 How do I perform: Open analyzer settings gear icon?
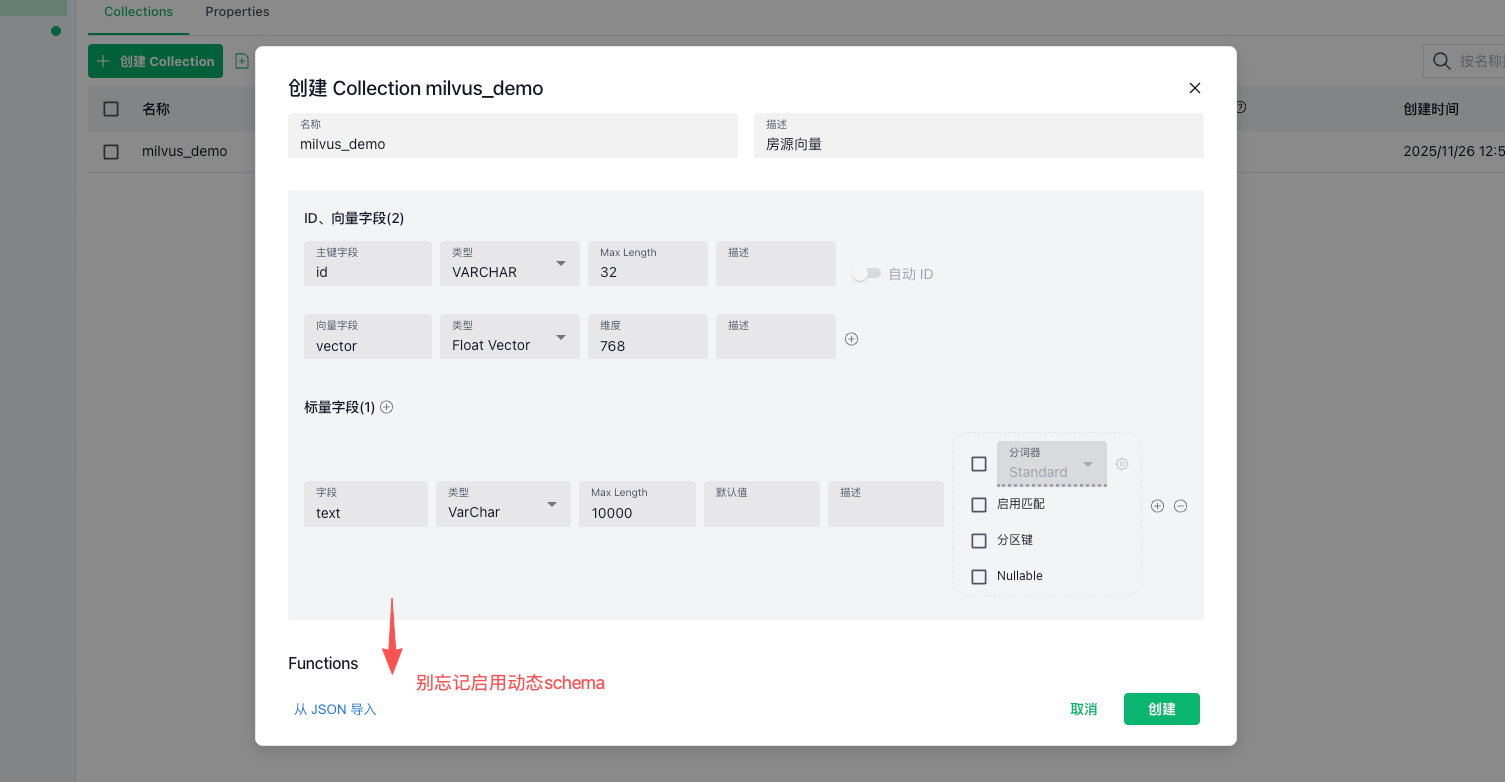coord(1122,464)
